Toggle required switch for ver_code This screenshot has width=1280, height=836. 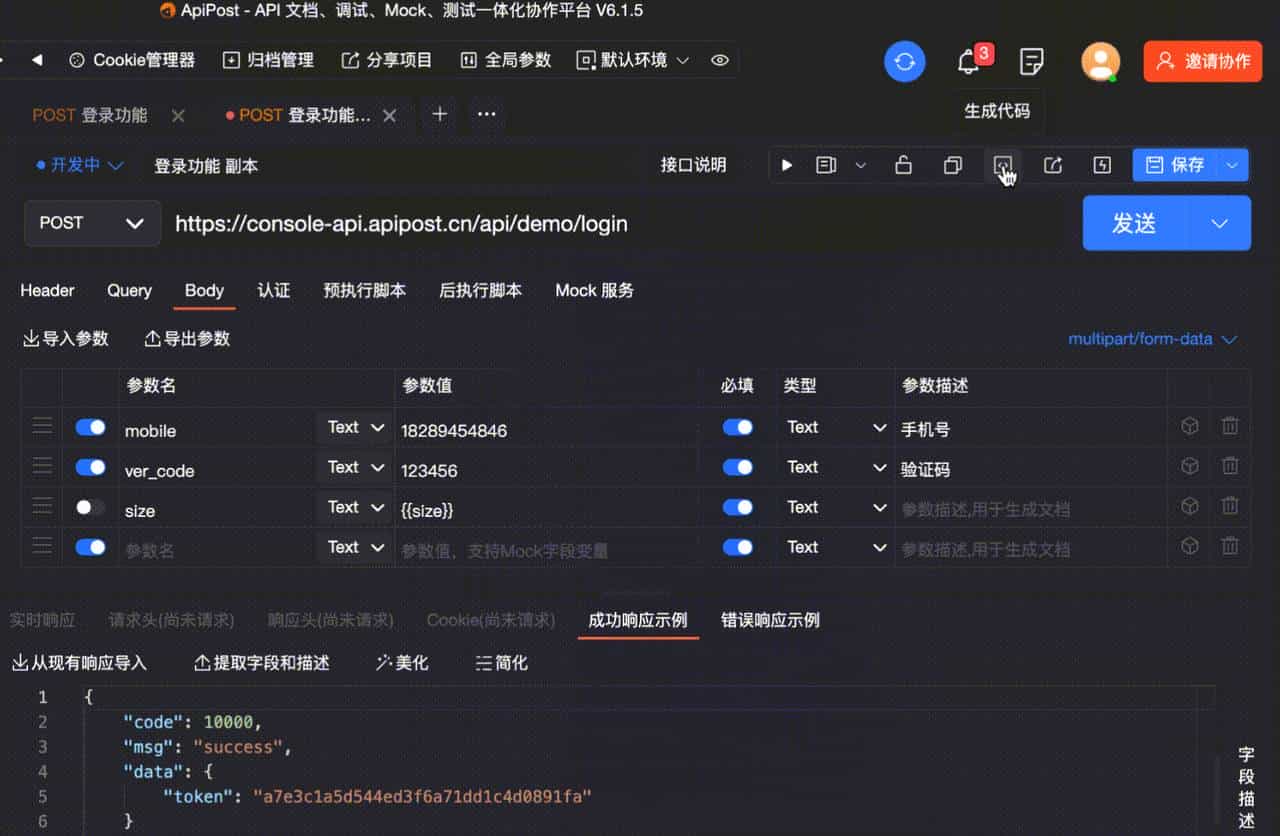(737, 466)
